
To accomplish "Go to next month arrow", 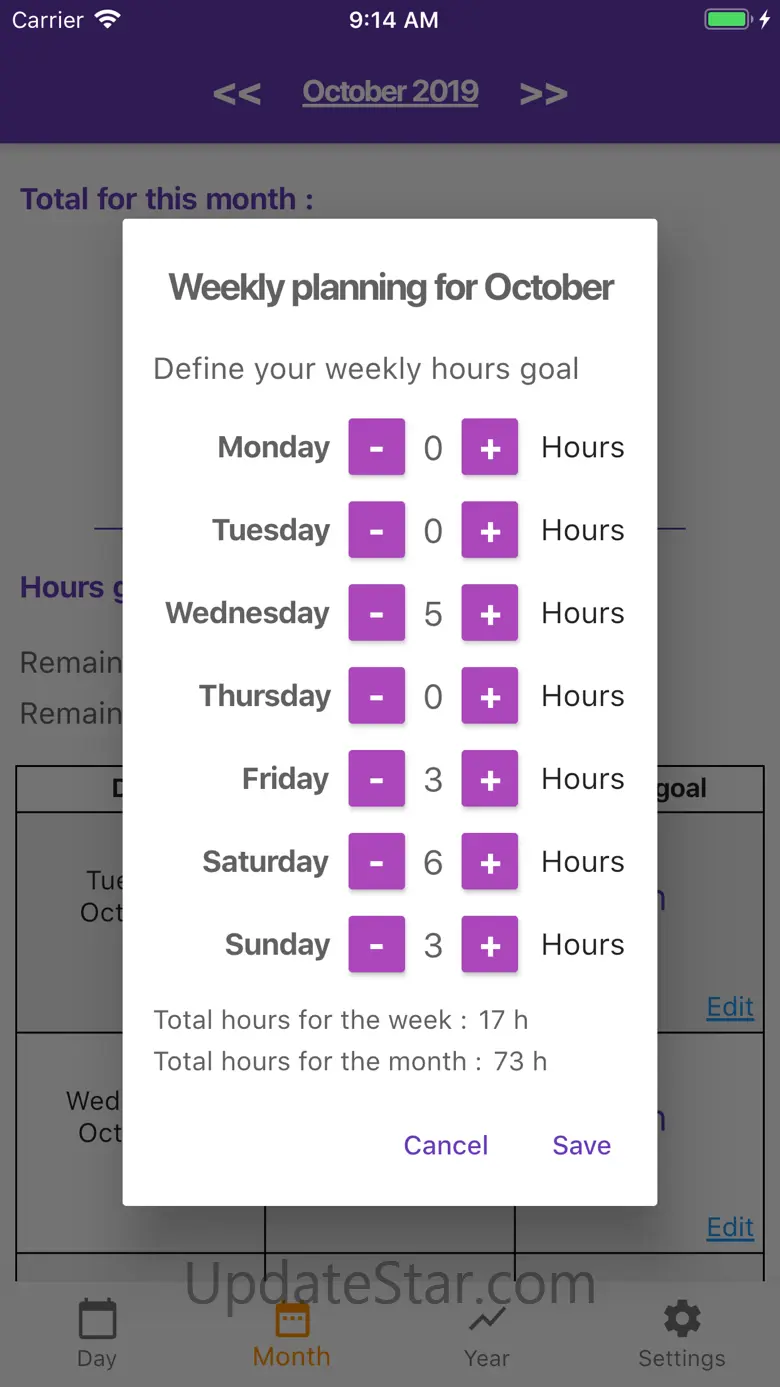I will (x=543, y=93).
